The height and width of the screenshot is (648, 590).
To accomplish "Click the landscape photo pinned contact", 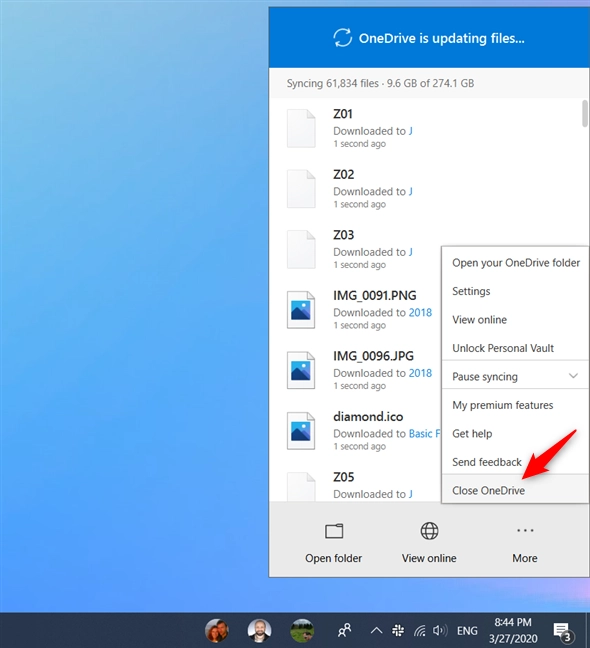I will click(302, 631).
